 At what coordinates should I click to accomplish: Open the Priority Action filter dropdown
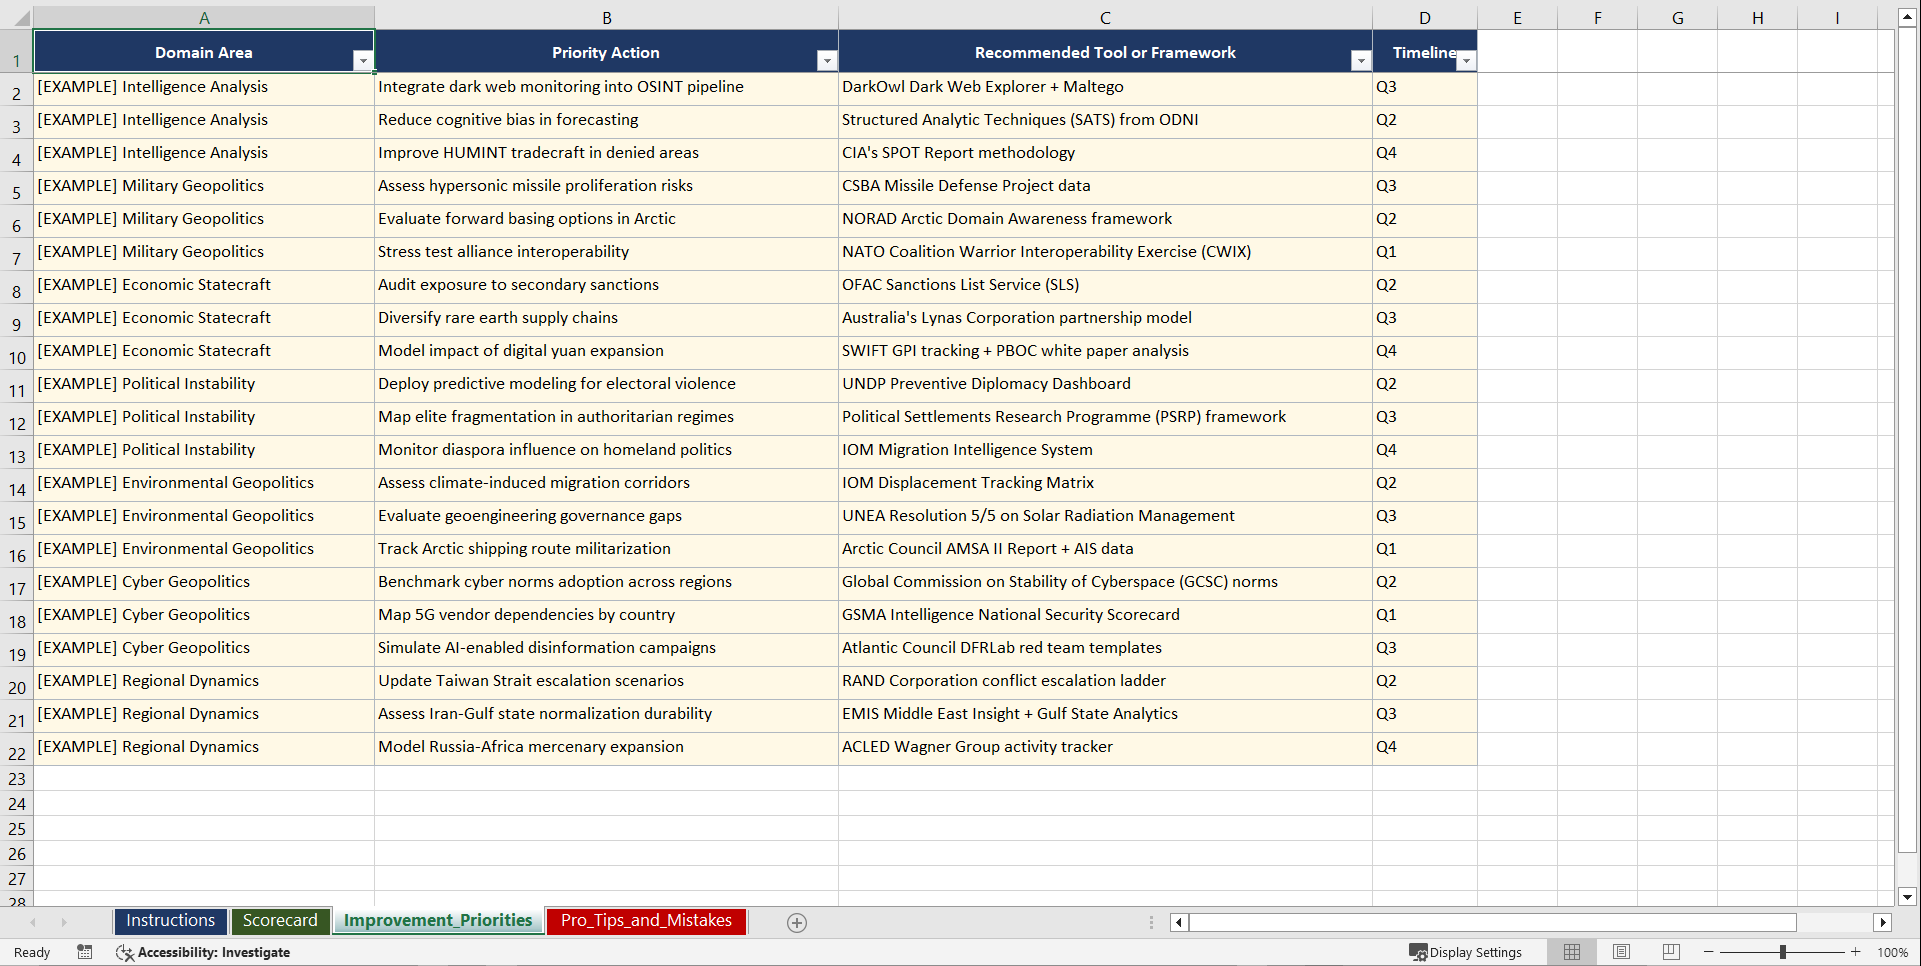[827, 61]
